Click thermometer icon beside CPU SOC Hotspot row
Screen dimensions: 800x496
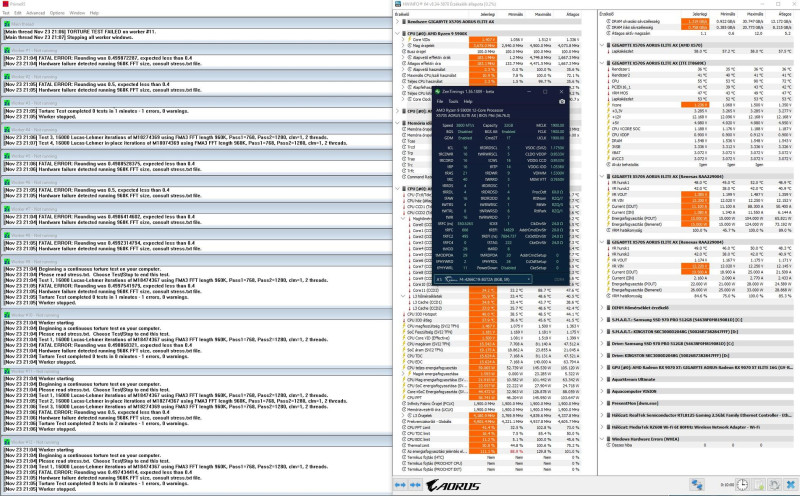pos(404,314)
